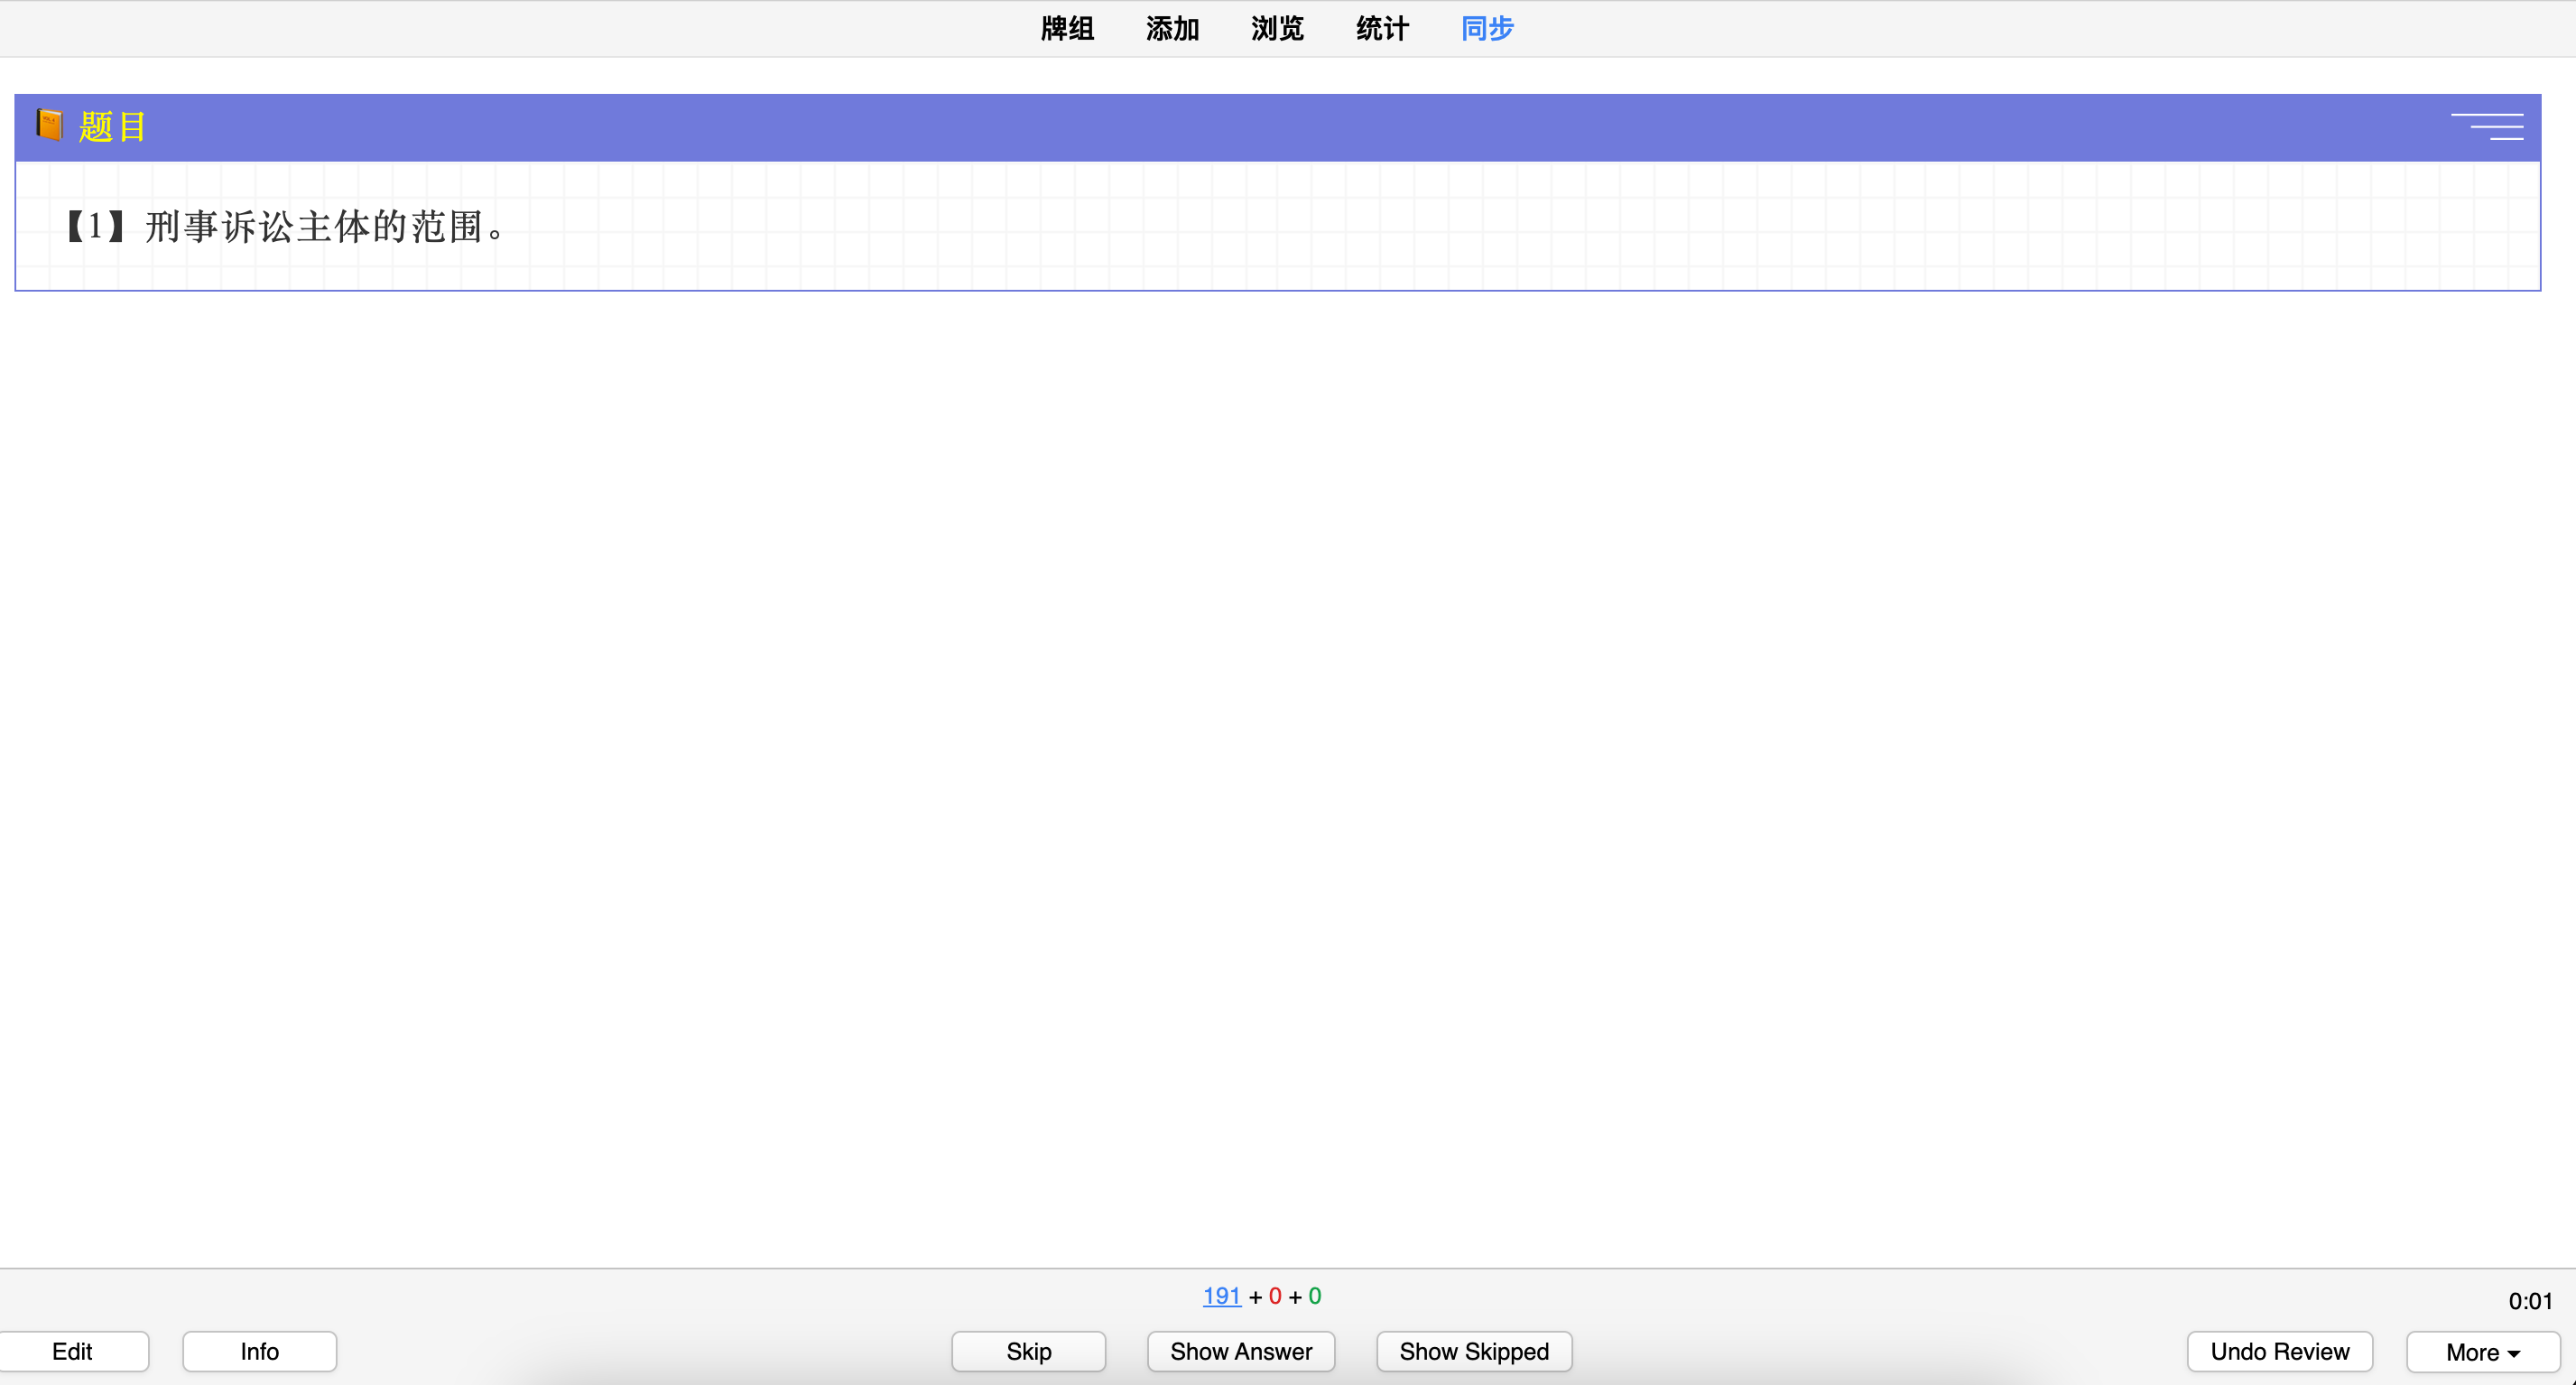Open the 统计 statistics tab

tap(1382, 29)
